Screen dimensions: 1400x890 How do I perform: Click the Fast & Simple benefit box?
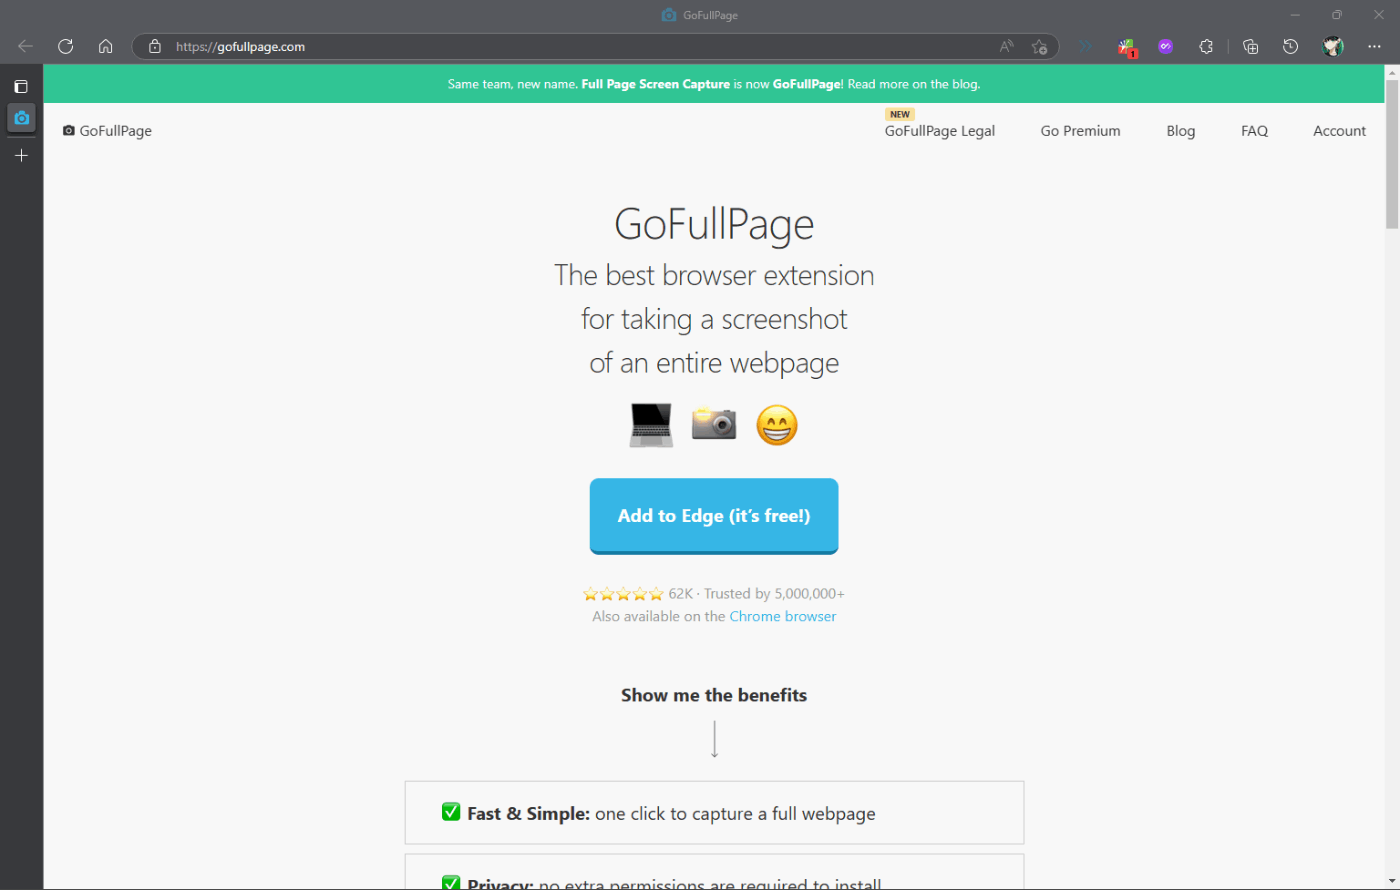(x=714, y=813)
